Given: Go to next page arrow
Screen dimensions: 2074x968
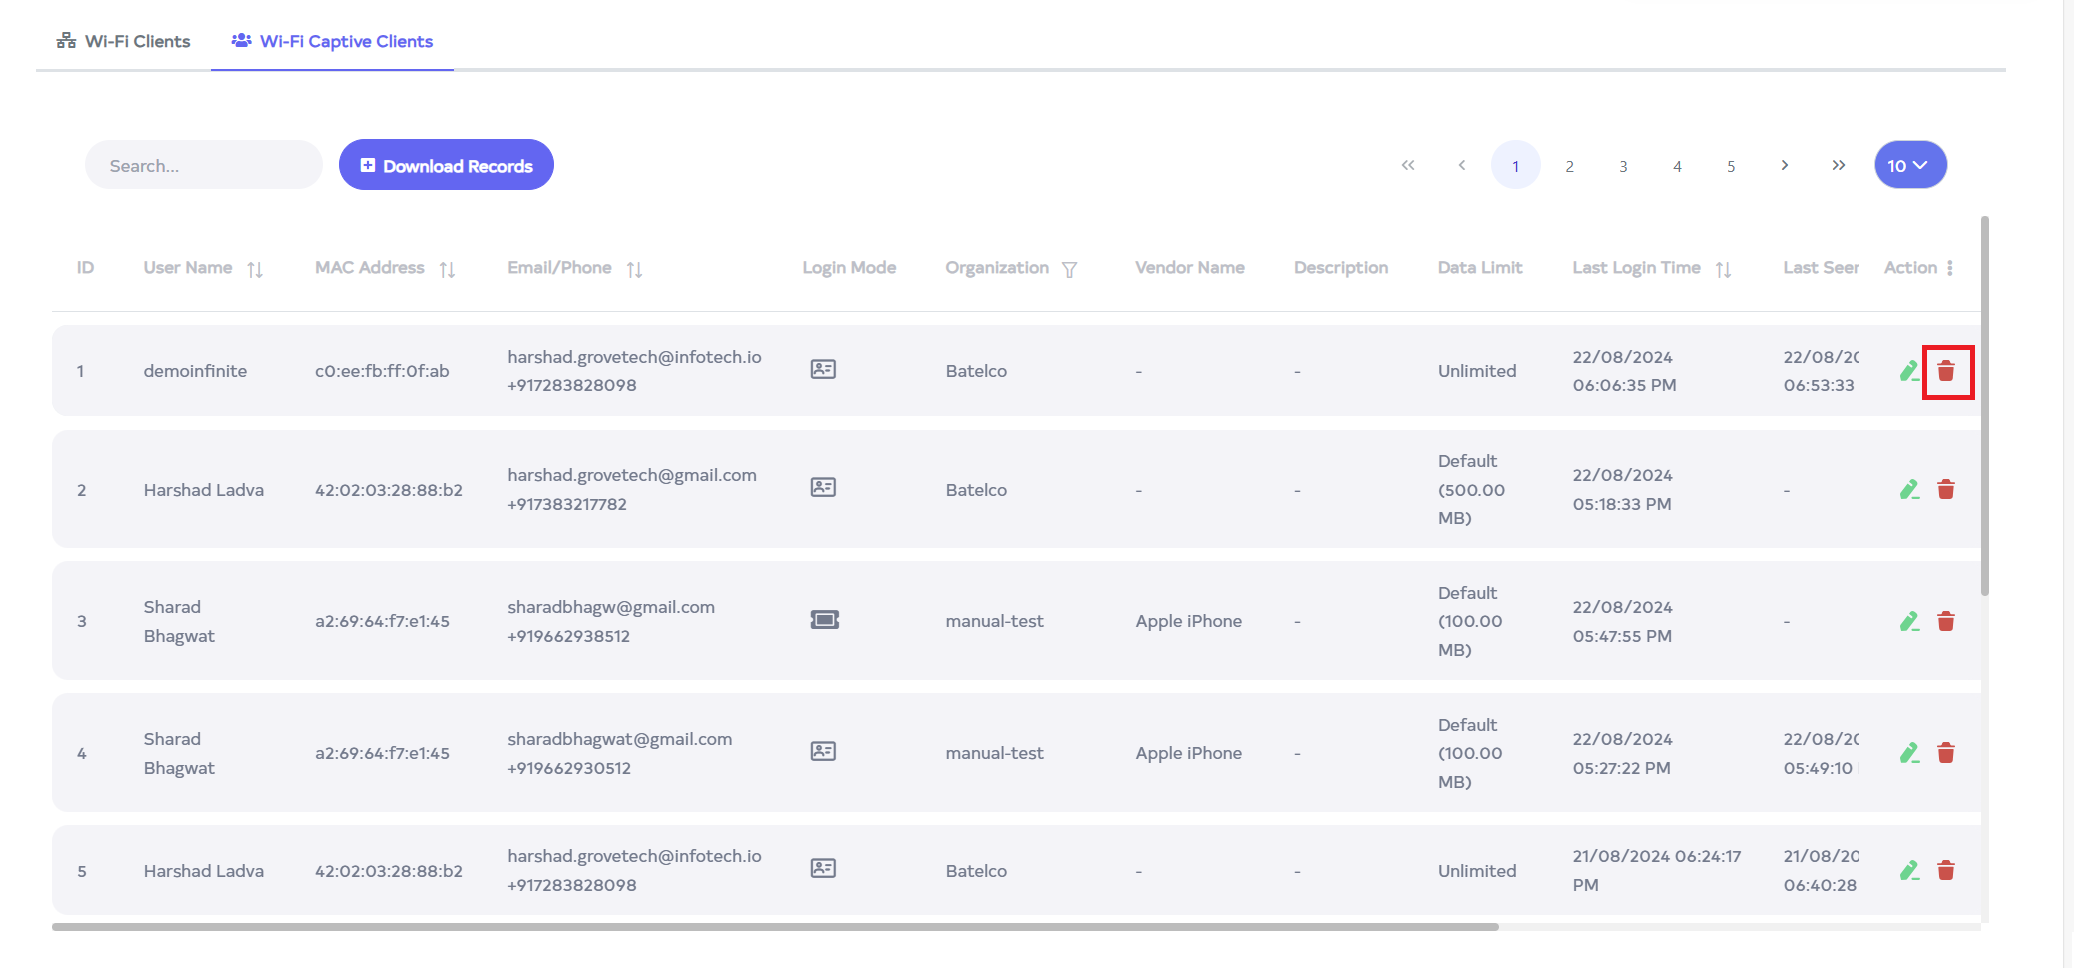Looking at the screenshot, I should tap(1784, 166).
